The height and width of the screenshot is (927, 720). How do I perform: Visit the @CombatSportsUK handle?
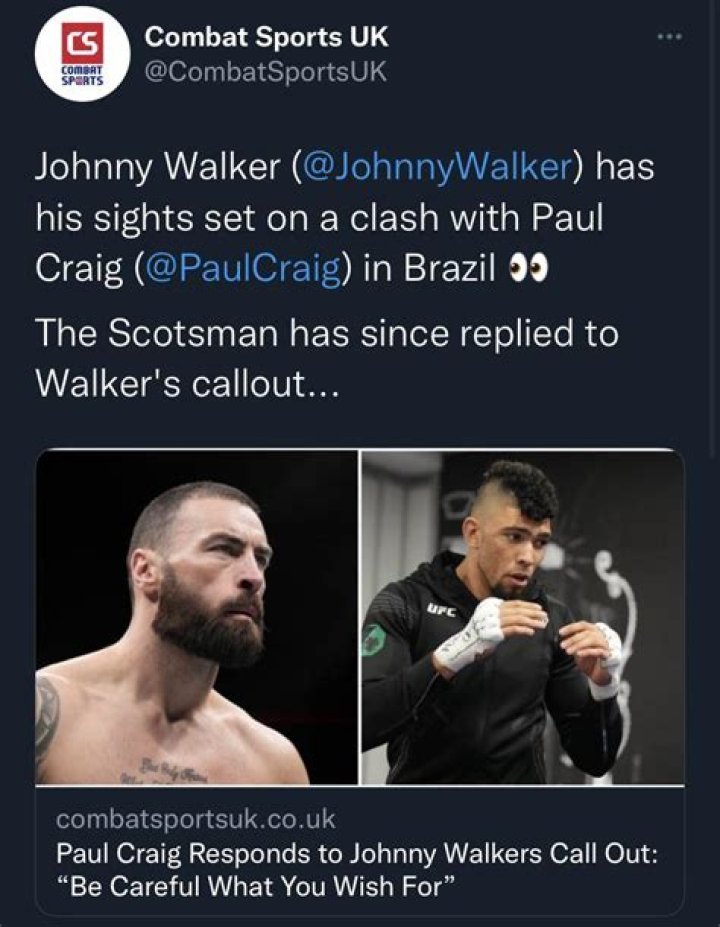point(265,71)
